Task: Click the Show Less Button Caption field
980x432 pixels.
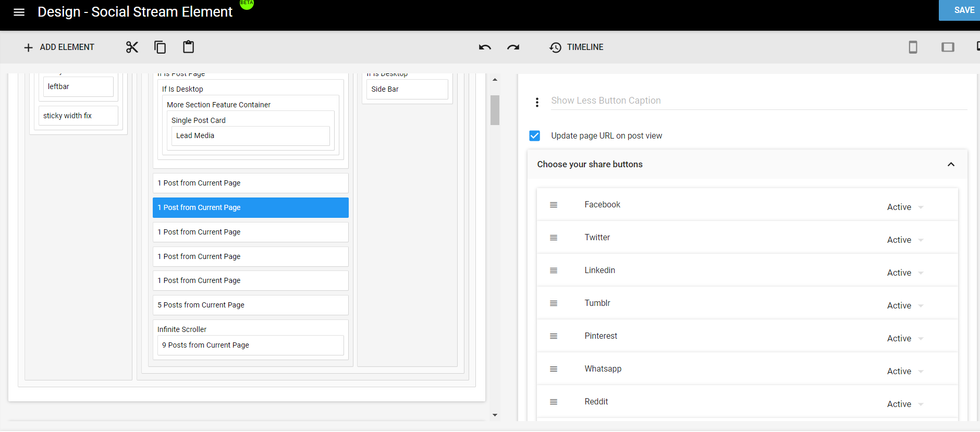Action: 740,101
